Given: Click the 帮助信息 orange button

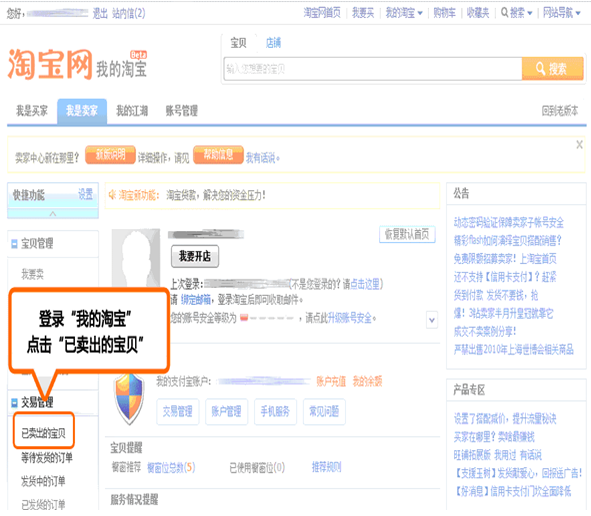Looking at the screenshot, I should click(x=218, y=155).
